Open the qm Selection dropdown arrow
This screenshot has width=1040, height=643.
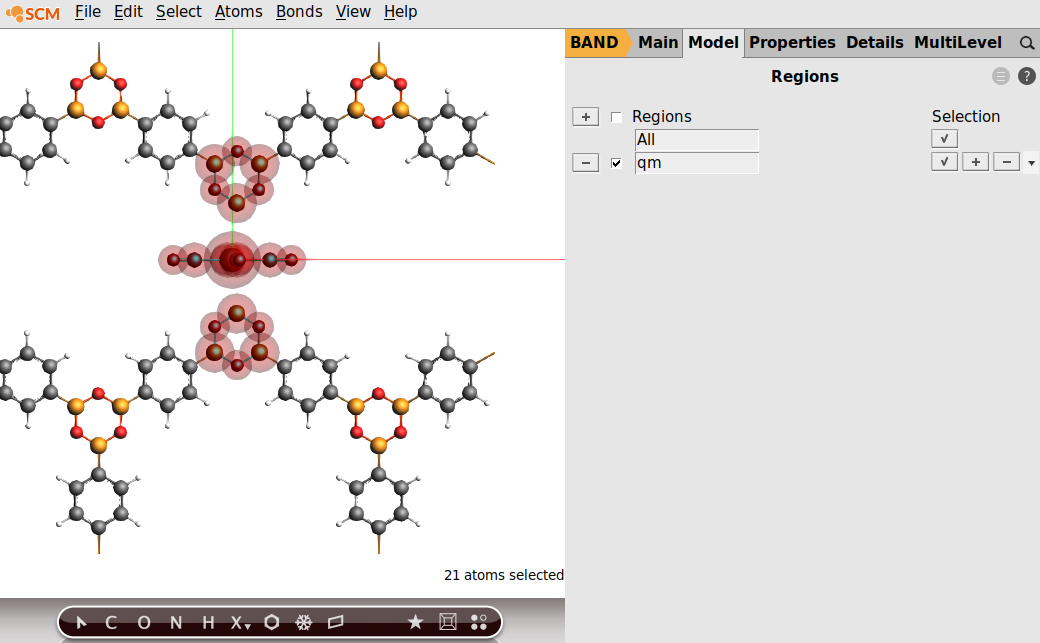click(x=1031, y=161)
